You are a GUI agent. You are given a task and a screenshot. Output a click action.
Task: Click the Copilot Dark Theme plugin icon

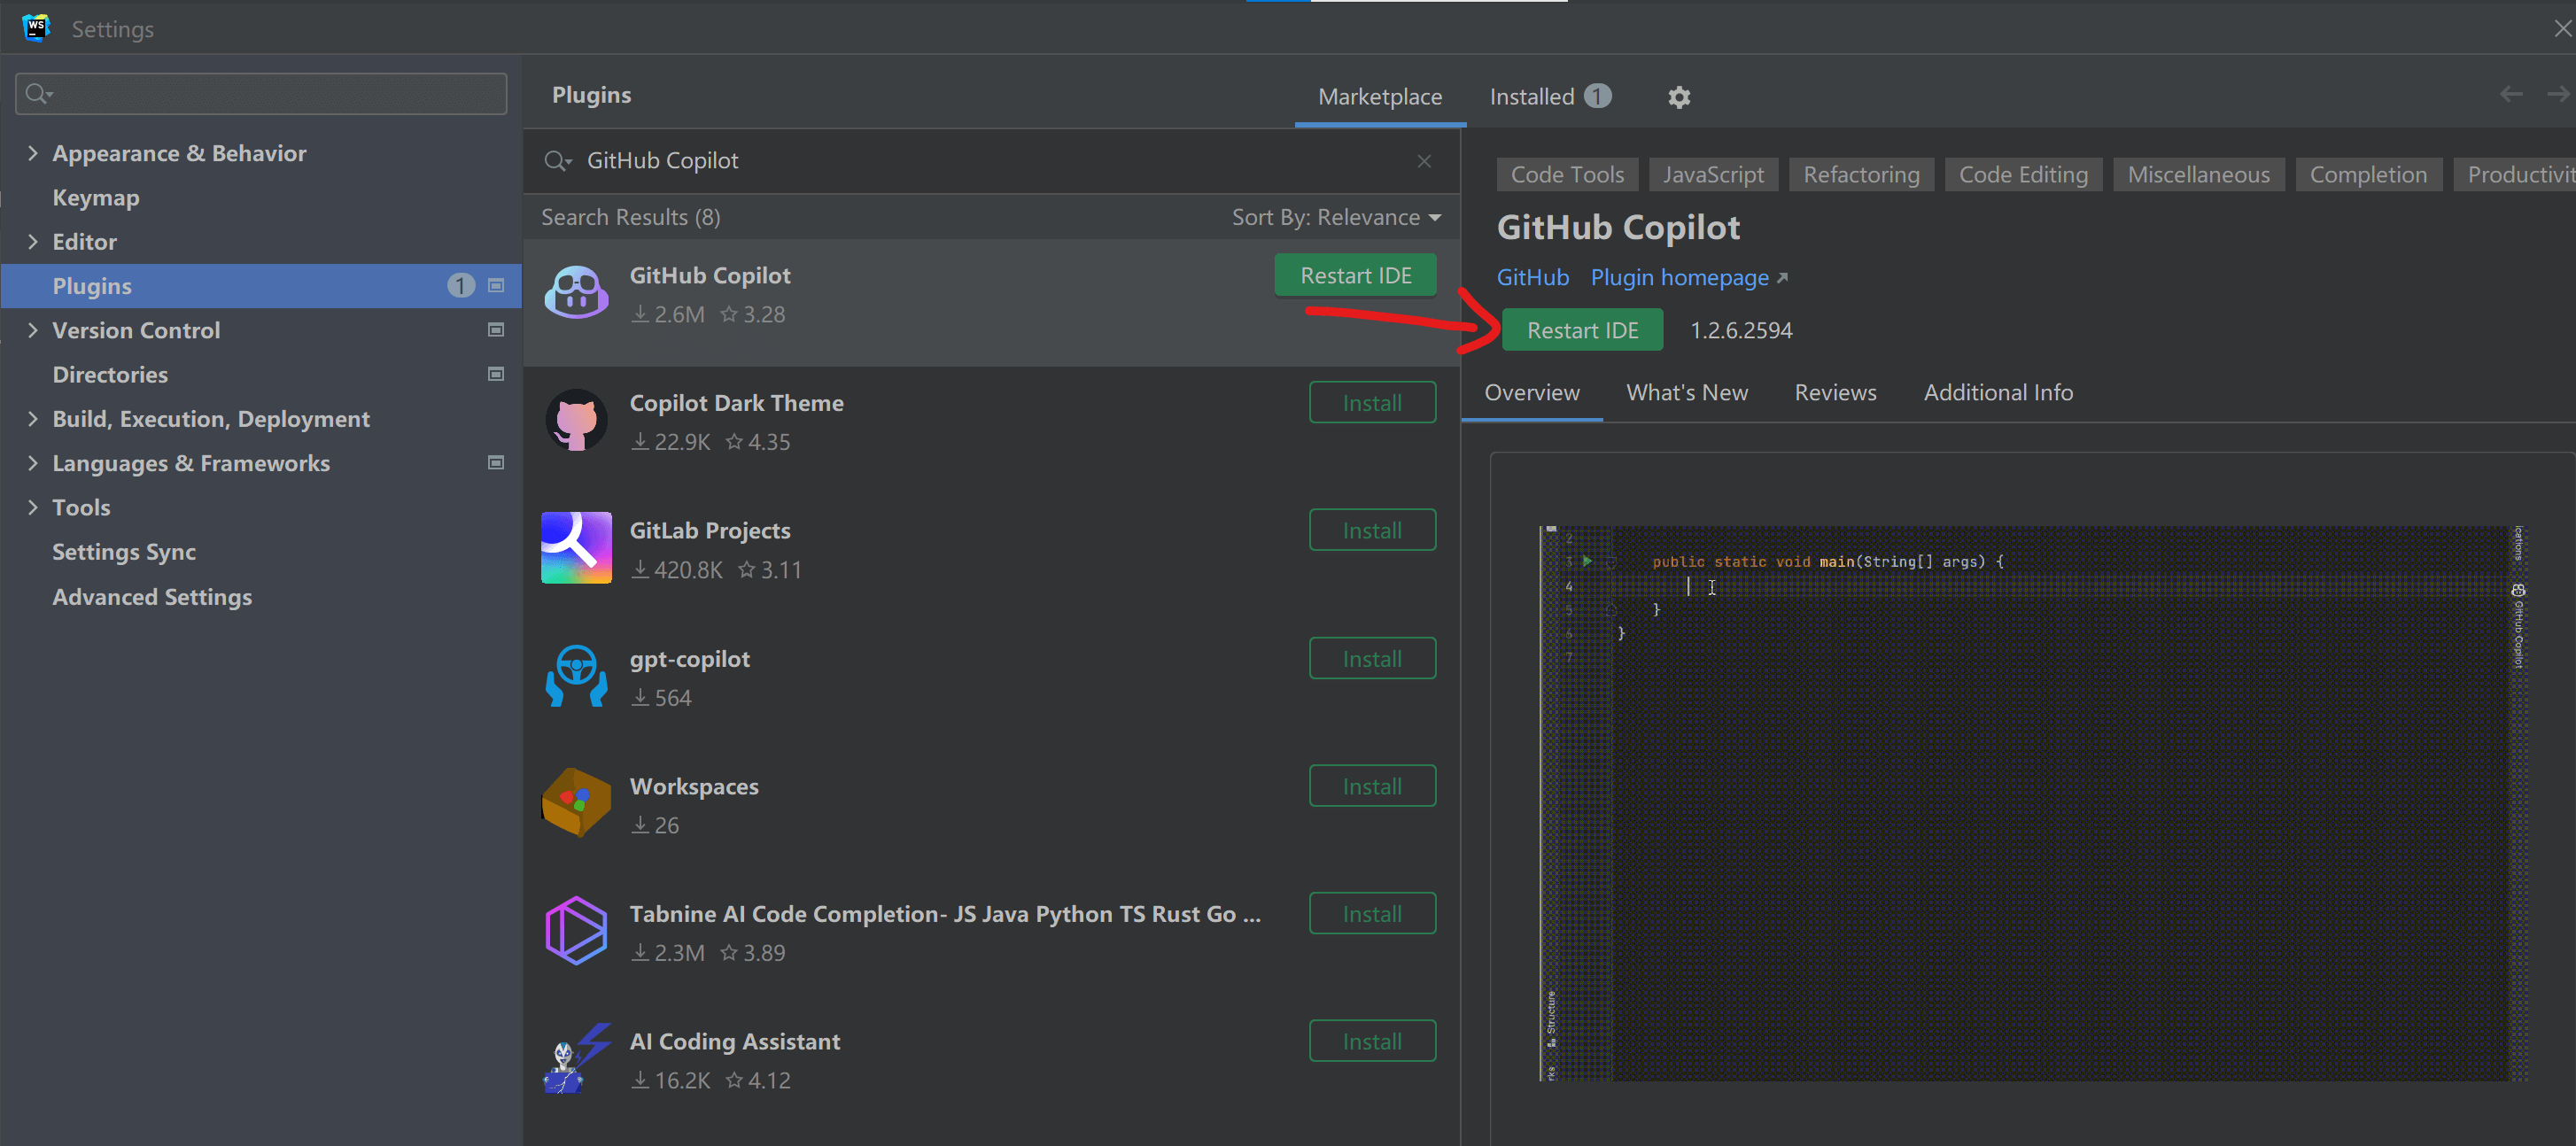pyautogui.click(x=576, y=421)
